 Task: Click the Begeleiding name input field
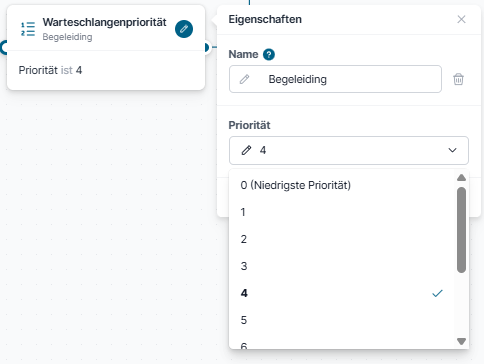[335, 79]
